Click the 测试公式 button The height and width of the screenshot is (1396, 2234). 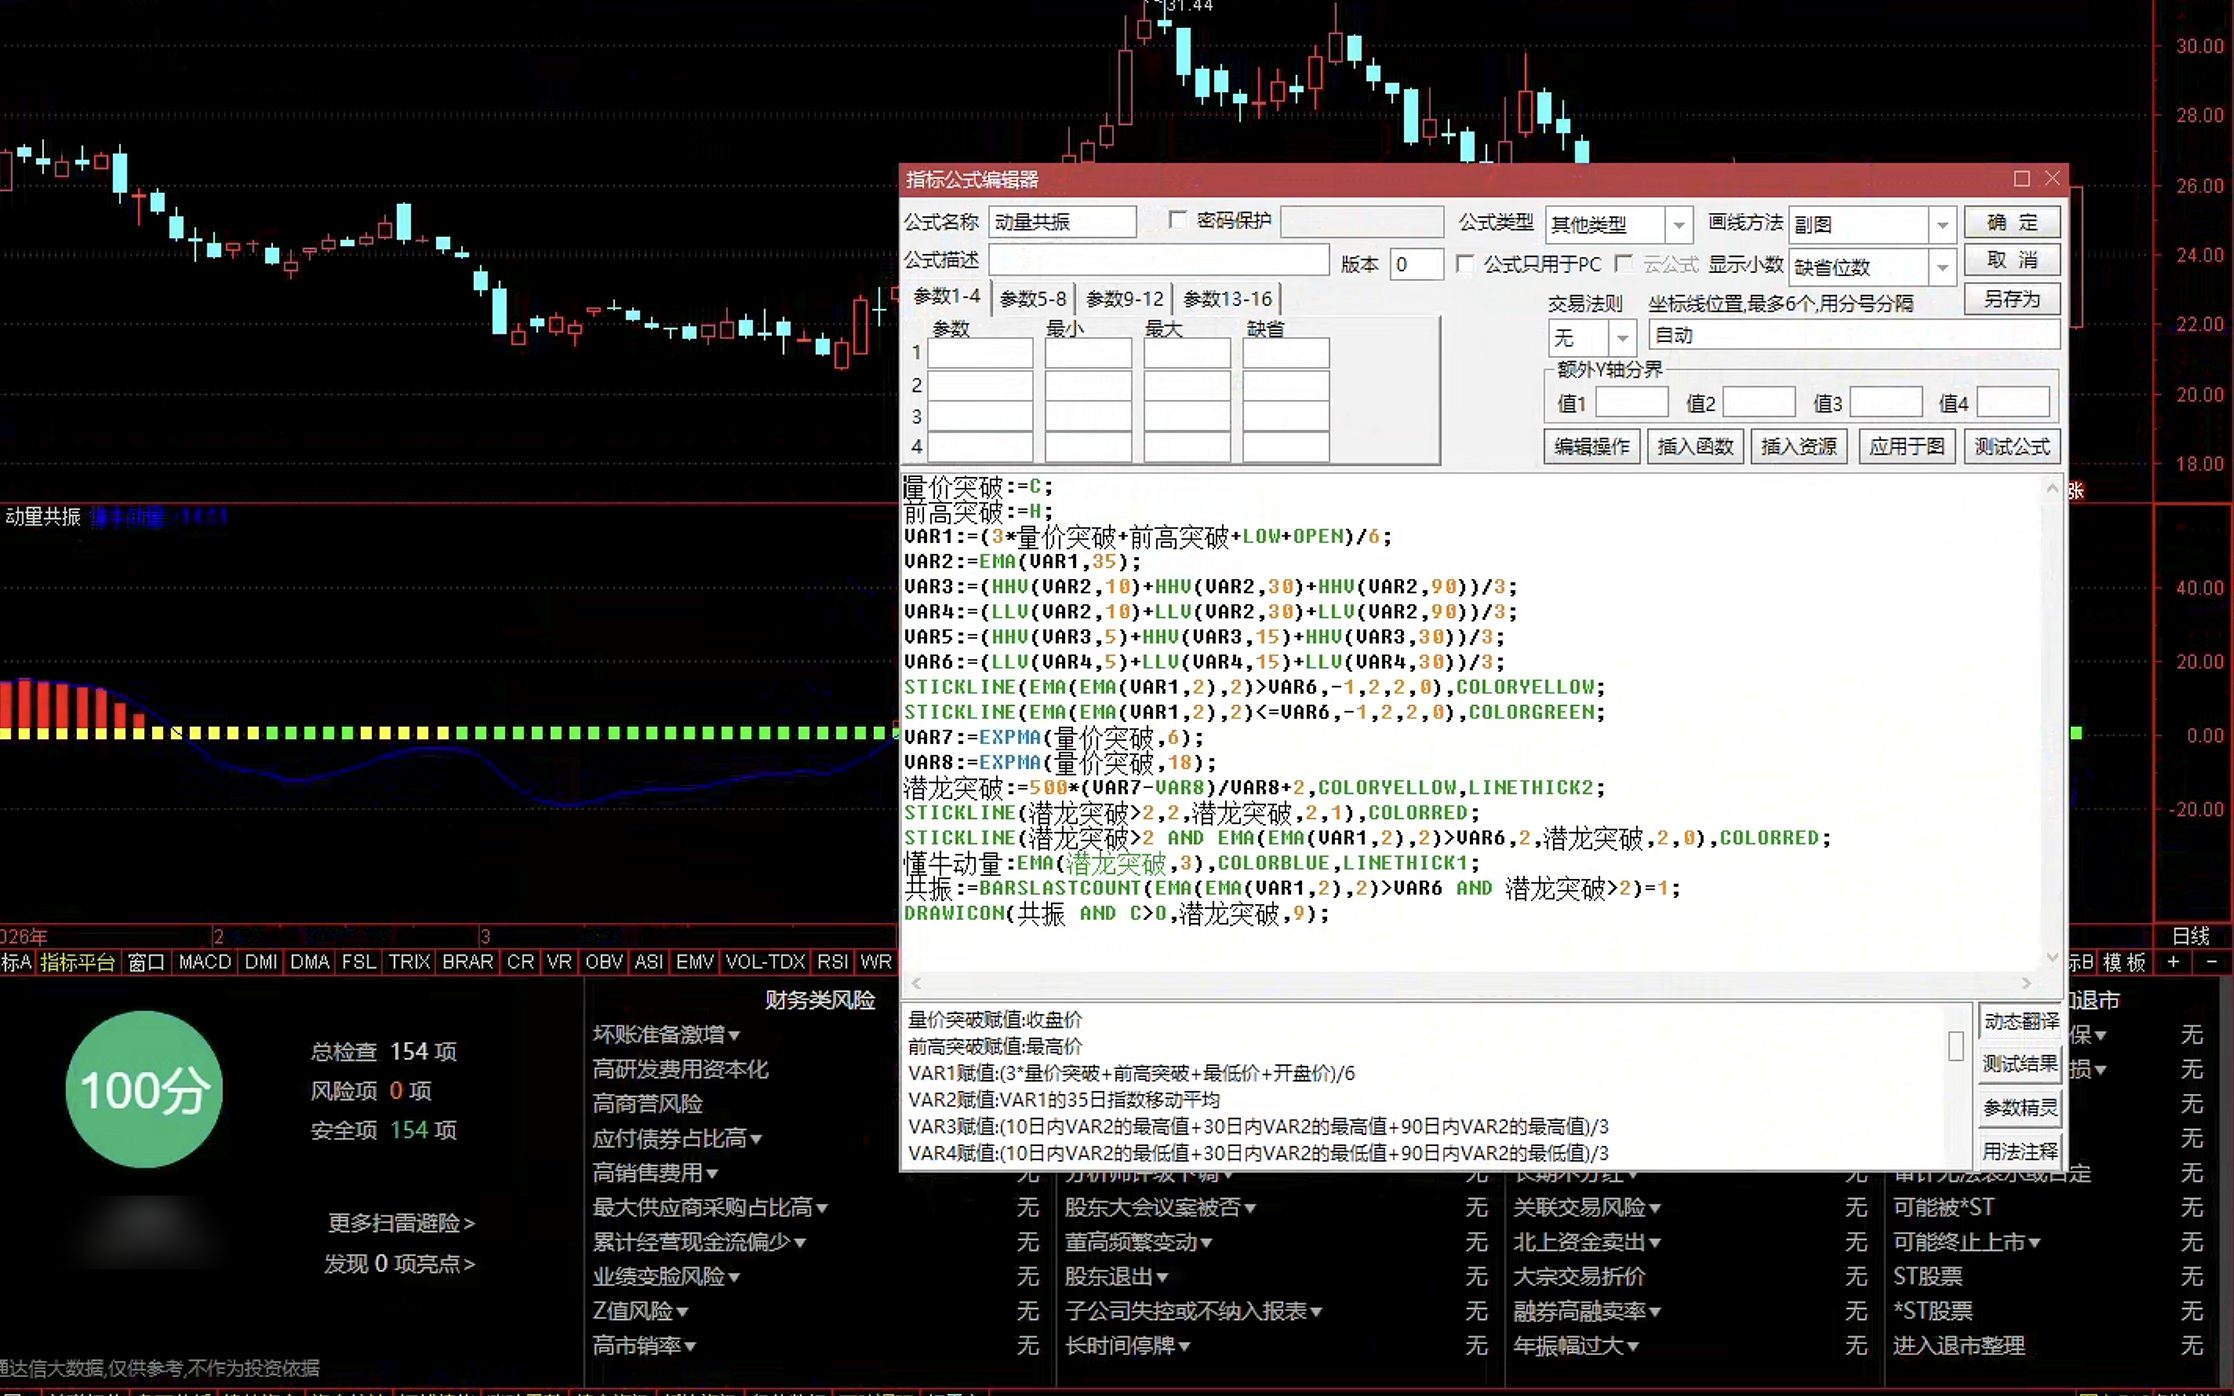2012,446
